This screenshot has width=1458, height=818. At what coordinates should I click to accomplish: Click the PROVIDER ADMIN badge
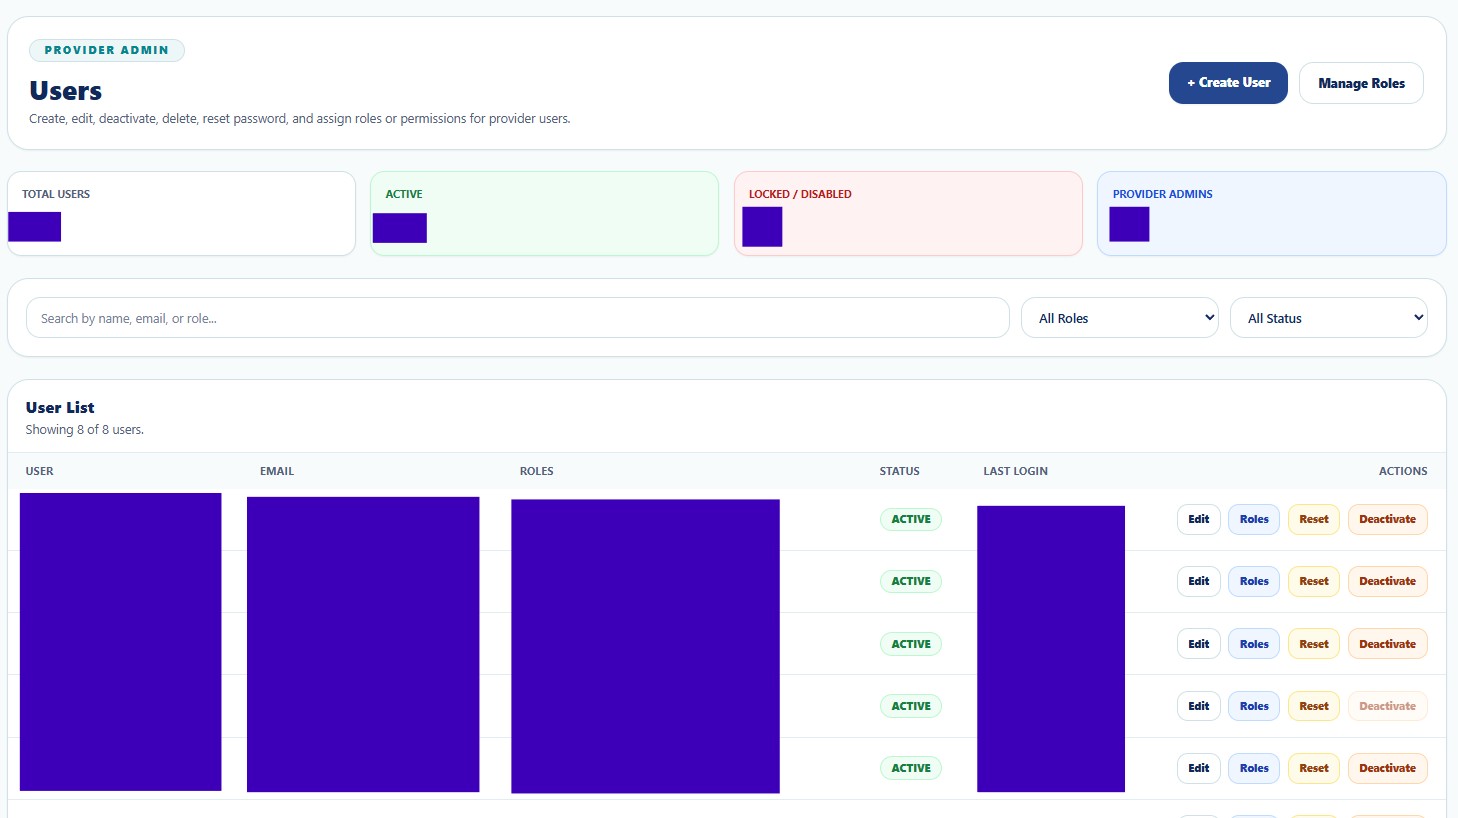pos(107,50)
